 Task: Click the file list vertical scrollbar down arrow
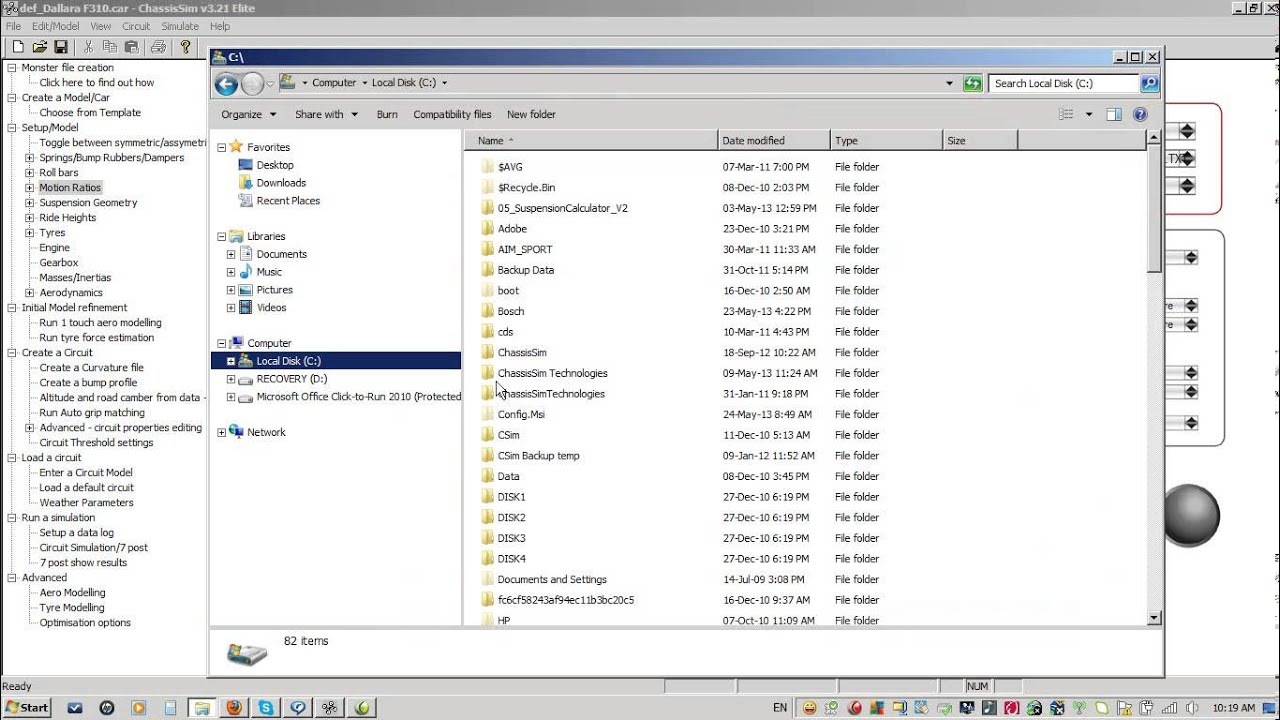point(1154,618)
